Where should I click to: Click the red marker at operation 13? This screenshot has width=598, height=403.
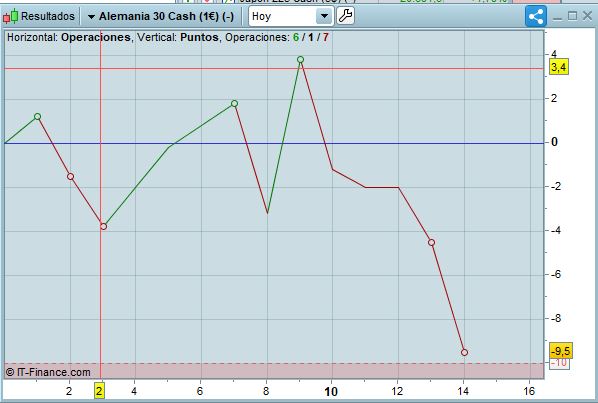pos(431,242)
